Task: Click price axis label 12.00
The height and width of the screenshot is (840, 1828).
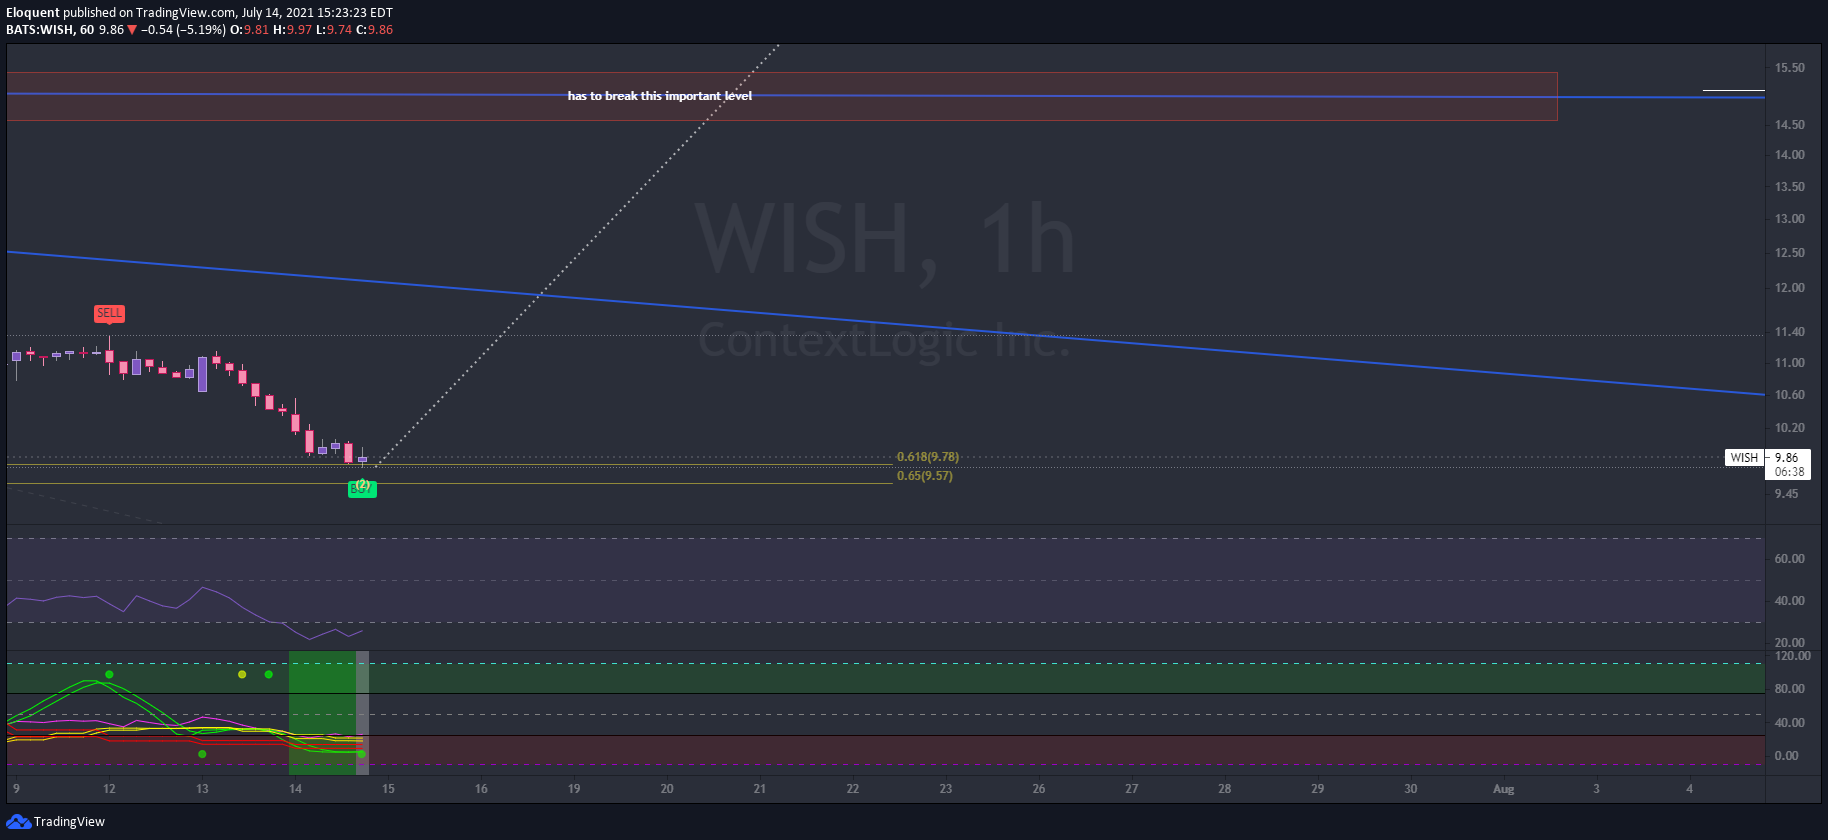Action: coord(1790,288)
